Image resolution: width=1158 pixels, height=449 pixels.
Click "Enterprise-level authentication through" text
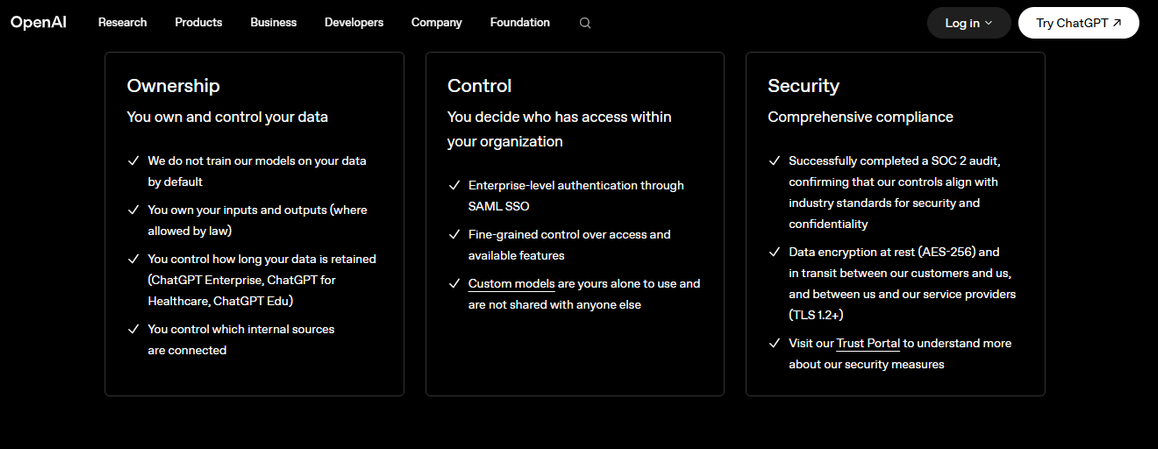click(576, 185)
